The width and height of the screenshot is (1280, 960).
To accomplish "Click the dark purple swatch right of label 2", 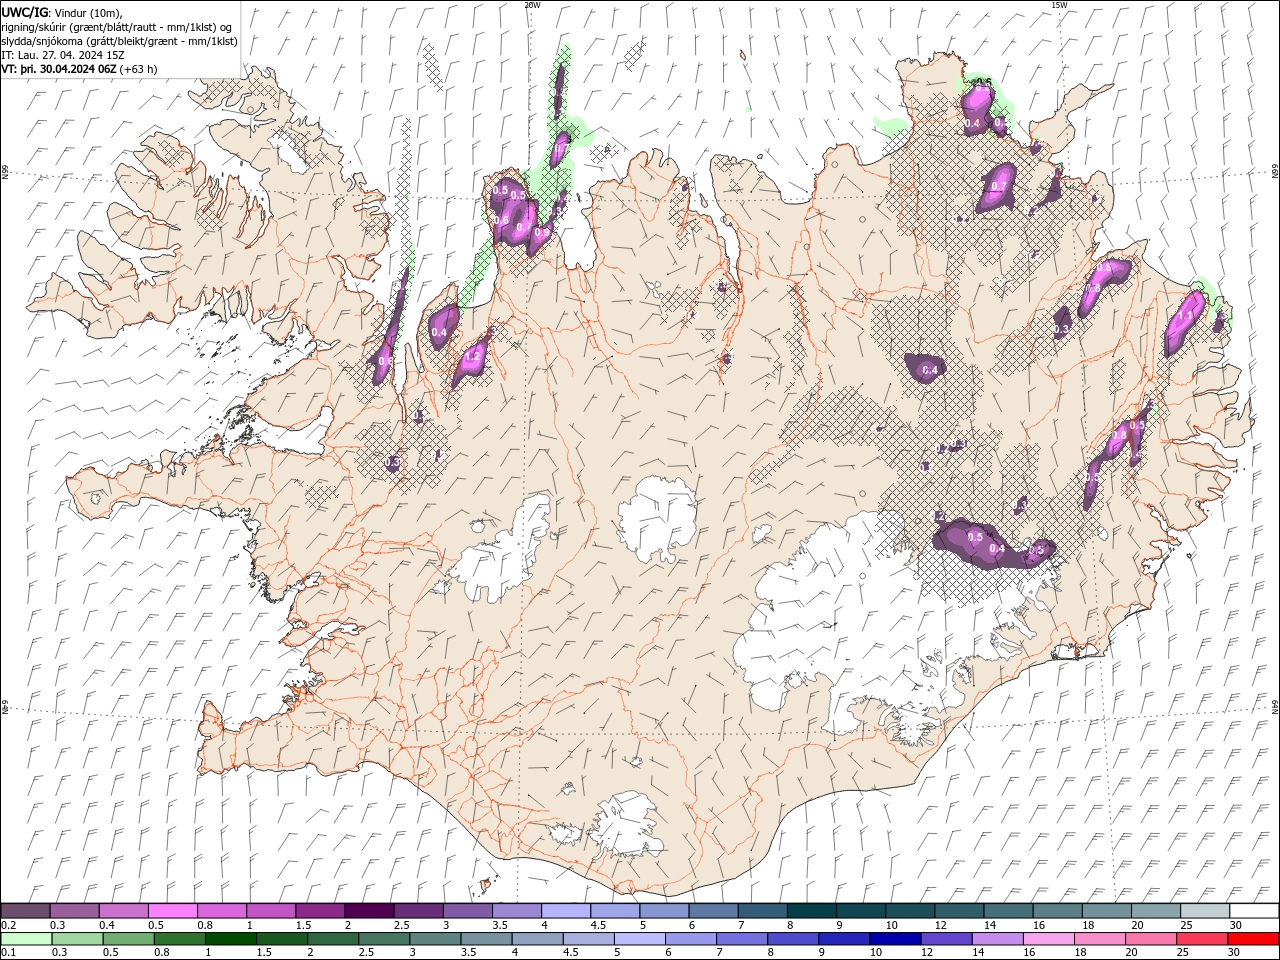I will [369, 911].
